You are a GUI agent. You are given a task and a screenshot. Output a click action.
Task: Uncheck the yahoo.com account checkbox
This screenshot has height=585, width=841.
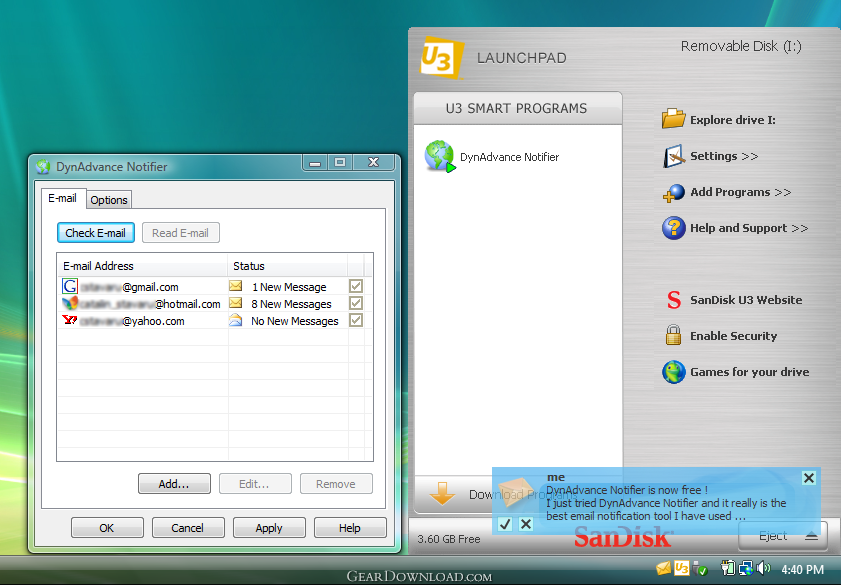click(x=356, y=321)
